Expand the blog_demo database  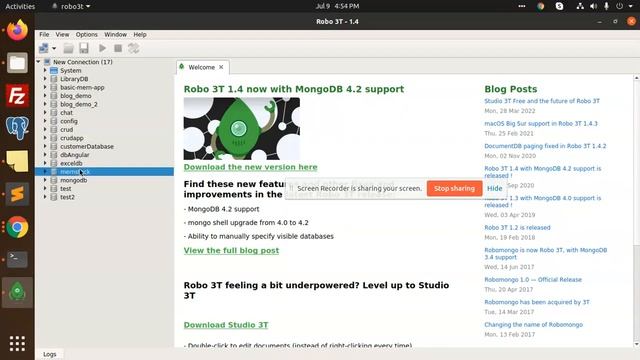[x=45, y=96]
